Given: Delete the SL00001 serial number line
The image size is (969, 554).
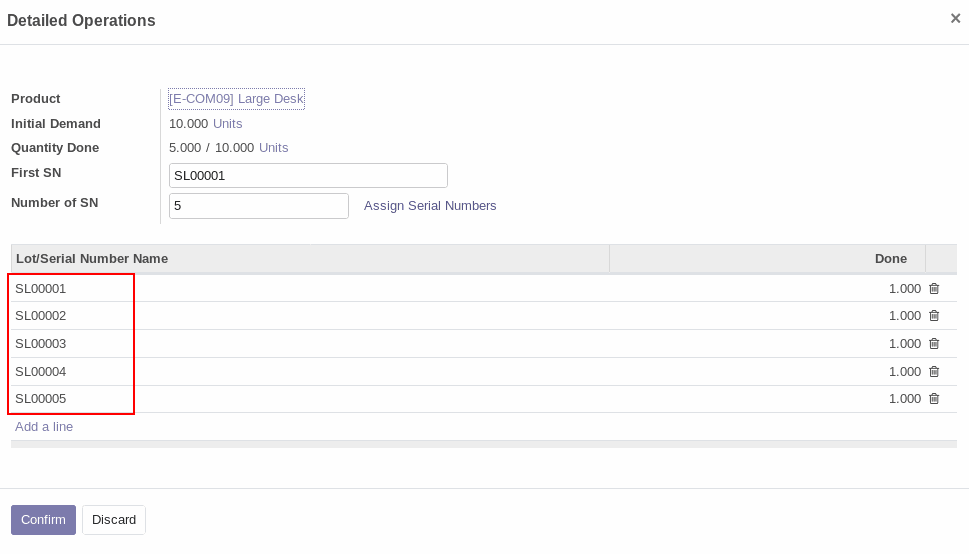Looking at the screenshot, I should coord(934,289).
